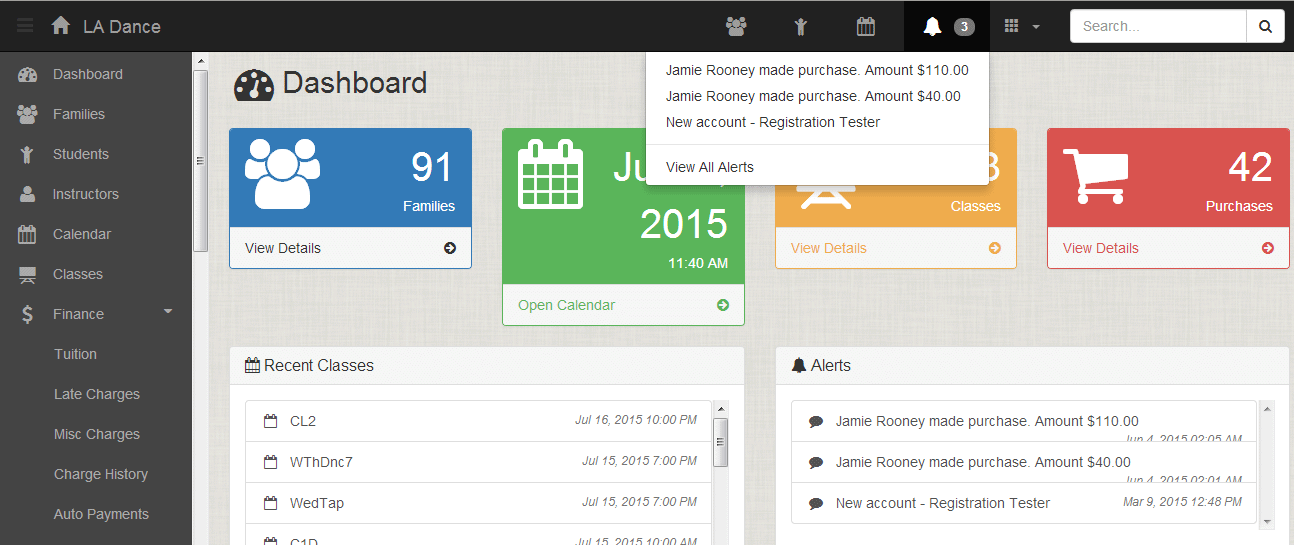Open calendar icon in top navbar

866,27
